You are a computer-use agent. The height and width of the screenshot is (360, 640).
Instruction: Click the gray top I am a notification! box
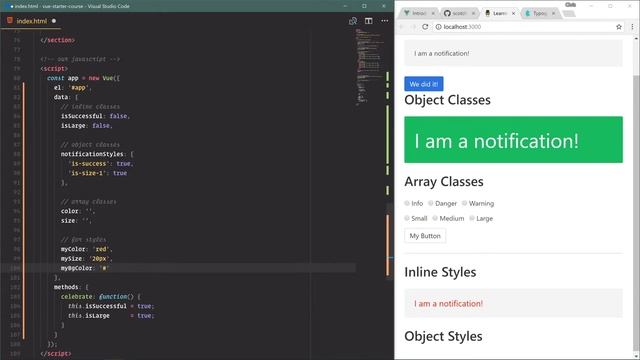click(x=513, y=53)
